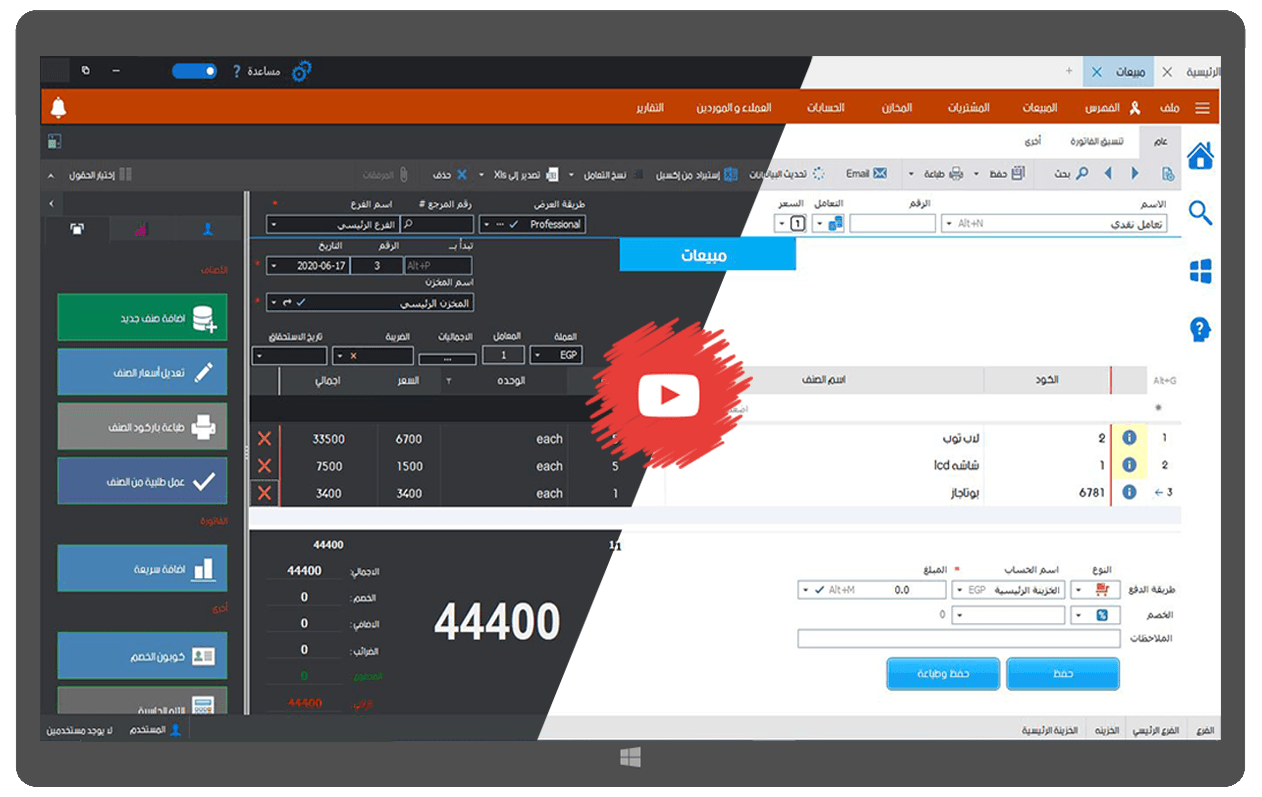Go to next record arrow
1262x797 pixels.
pyautogui.click(x=1108, y=174)
